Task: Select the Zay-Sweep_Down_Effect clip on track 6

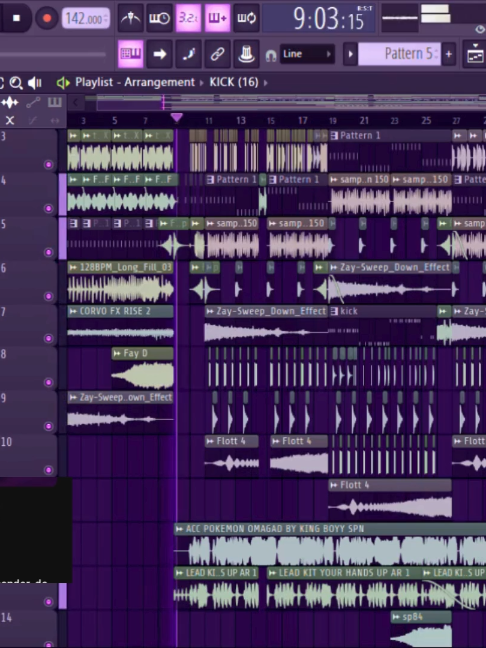Action: (x=390, y=283)
